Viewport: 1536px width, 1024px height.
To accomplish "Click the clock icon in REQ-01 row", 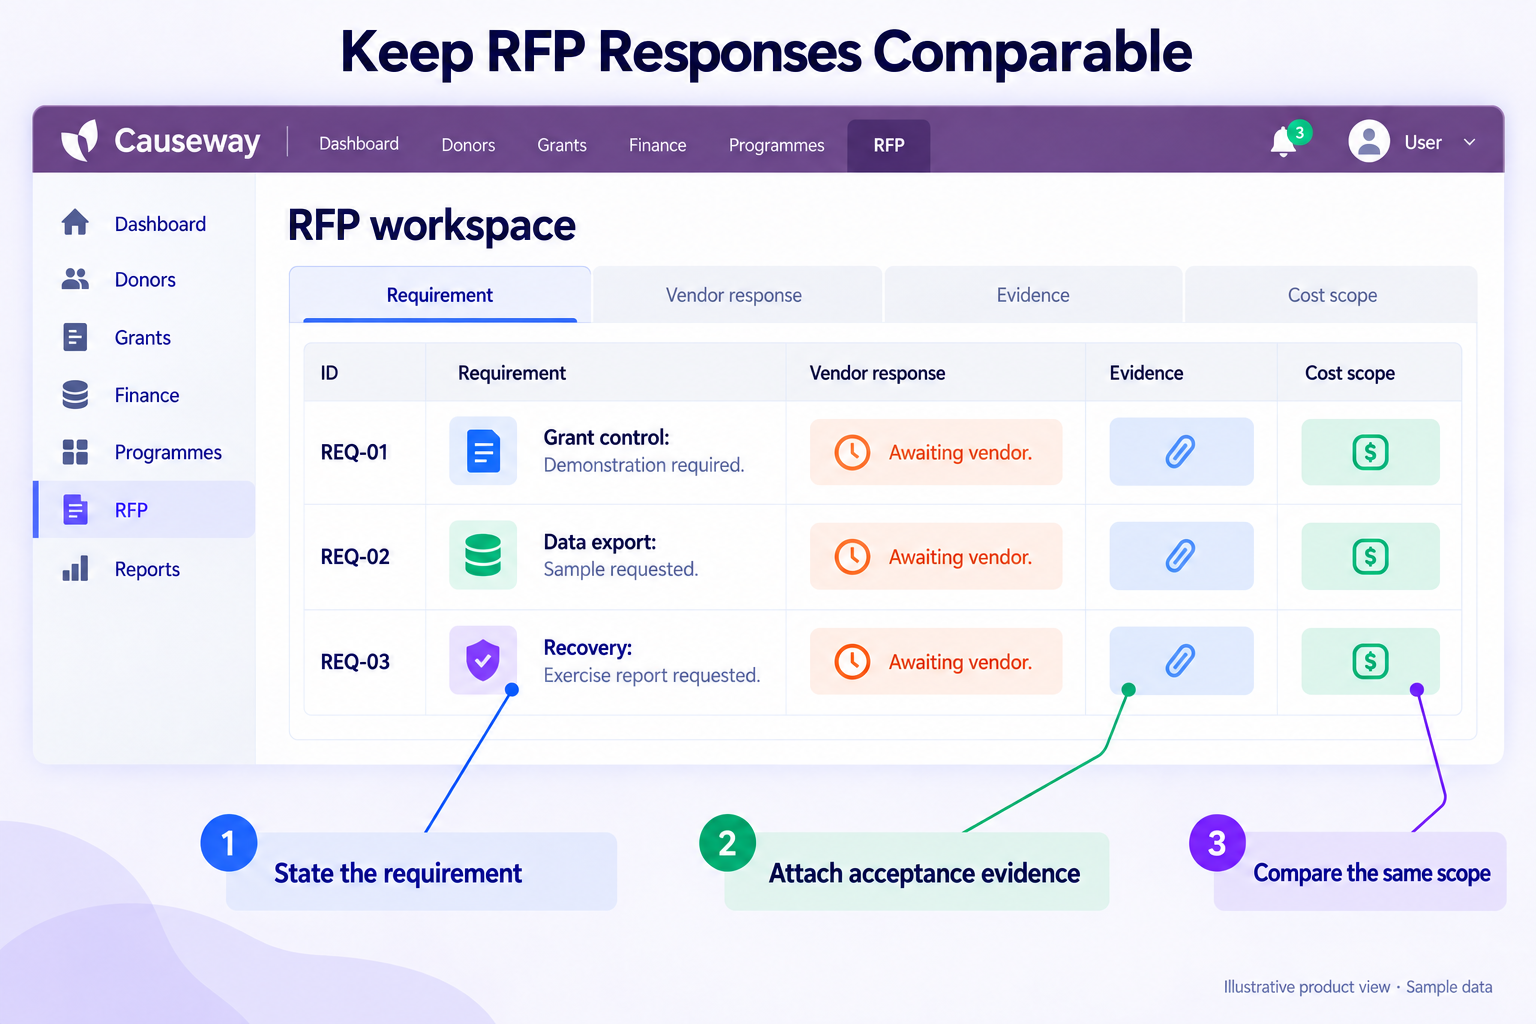I will pos(852,452).
